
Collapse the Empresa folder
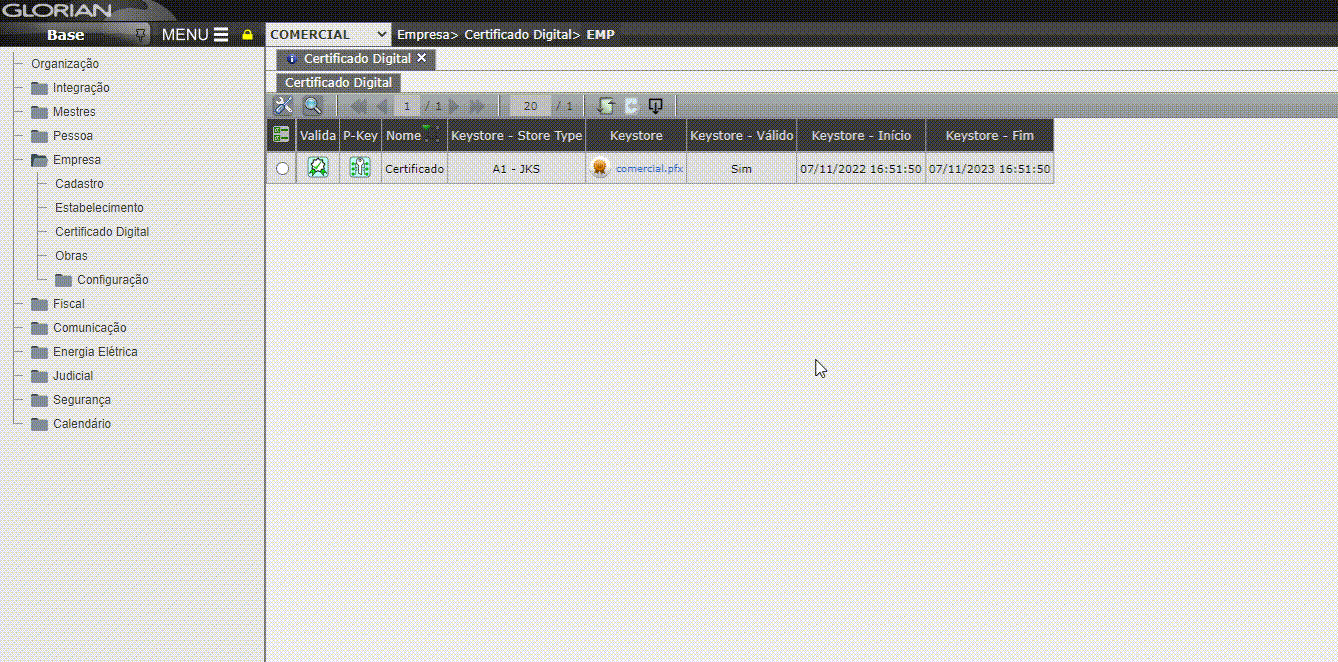pyautogui.click(x=40, y=160)
